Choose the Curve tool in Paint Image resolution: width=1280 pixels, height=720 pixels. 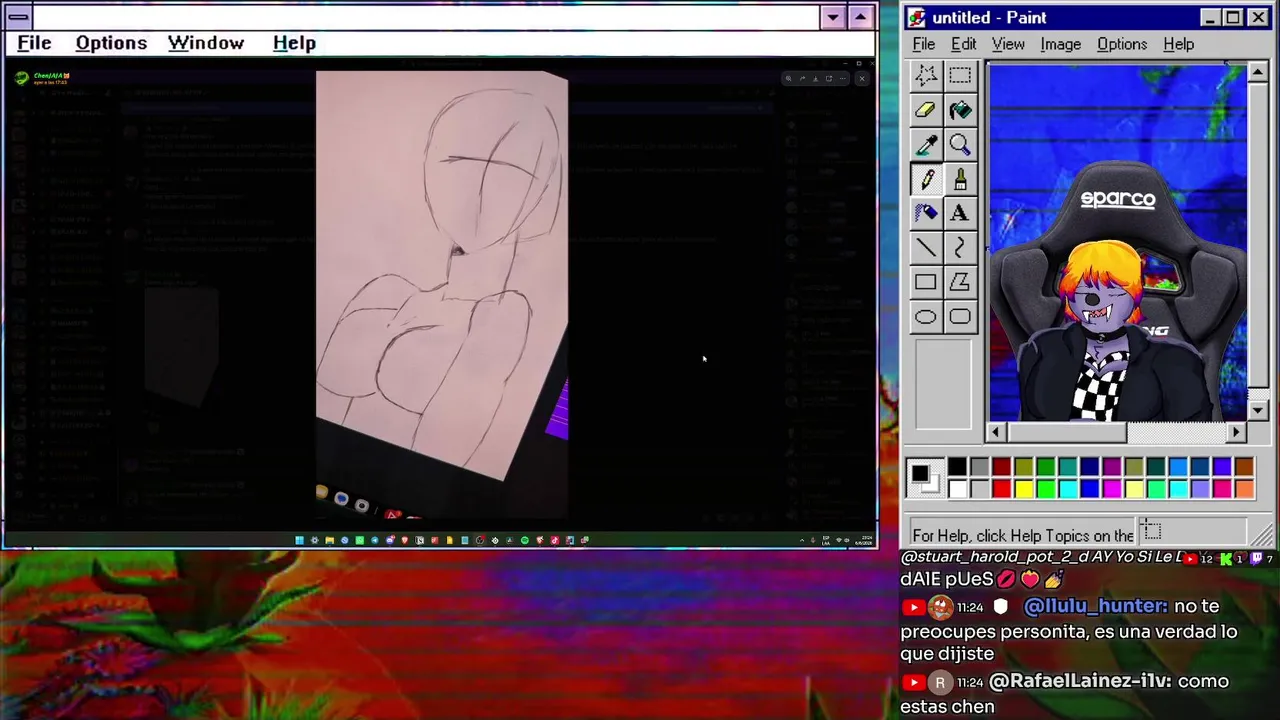(960, 248)
